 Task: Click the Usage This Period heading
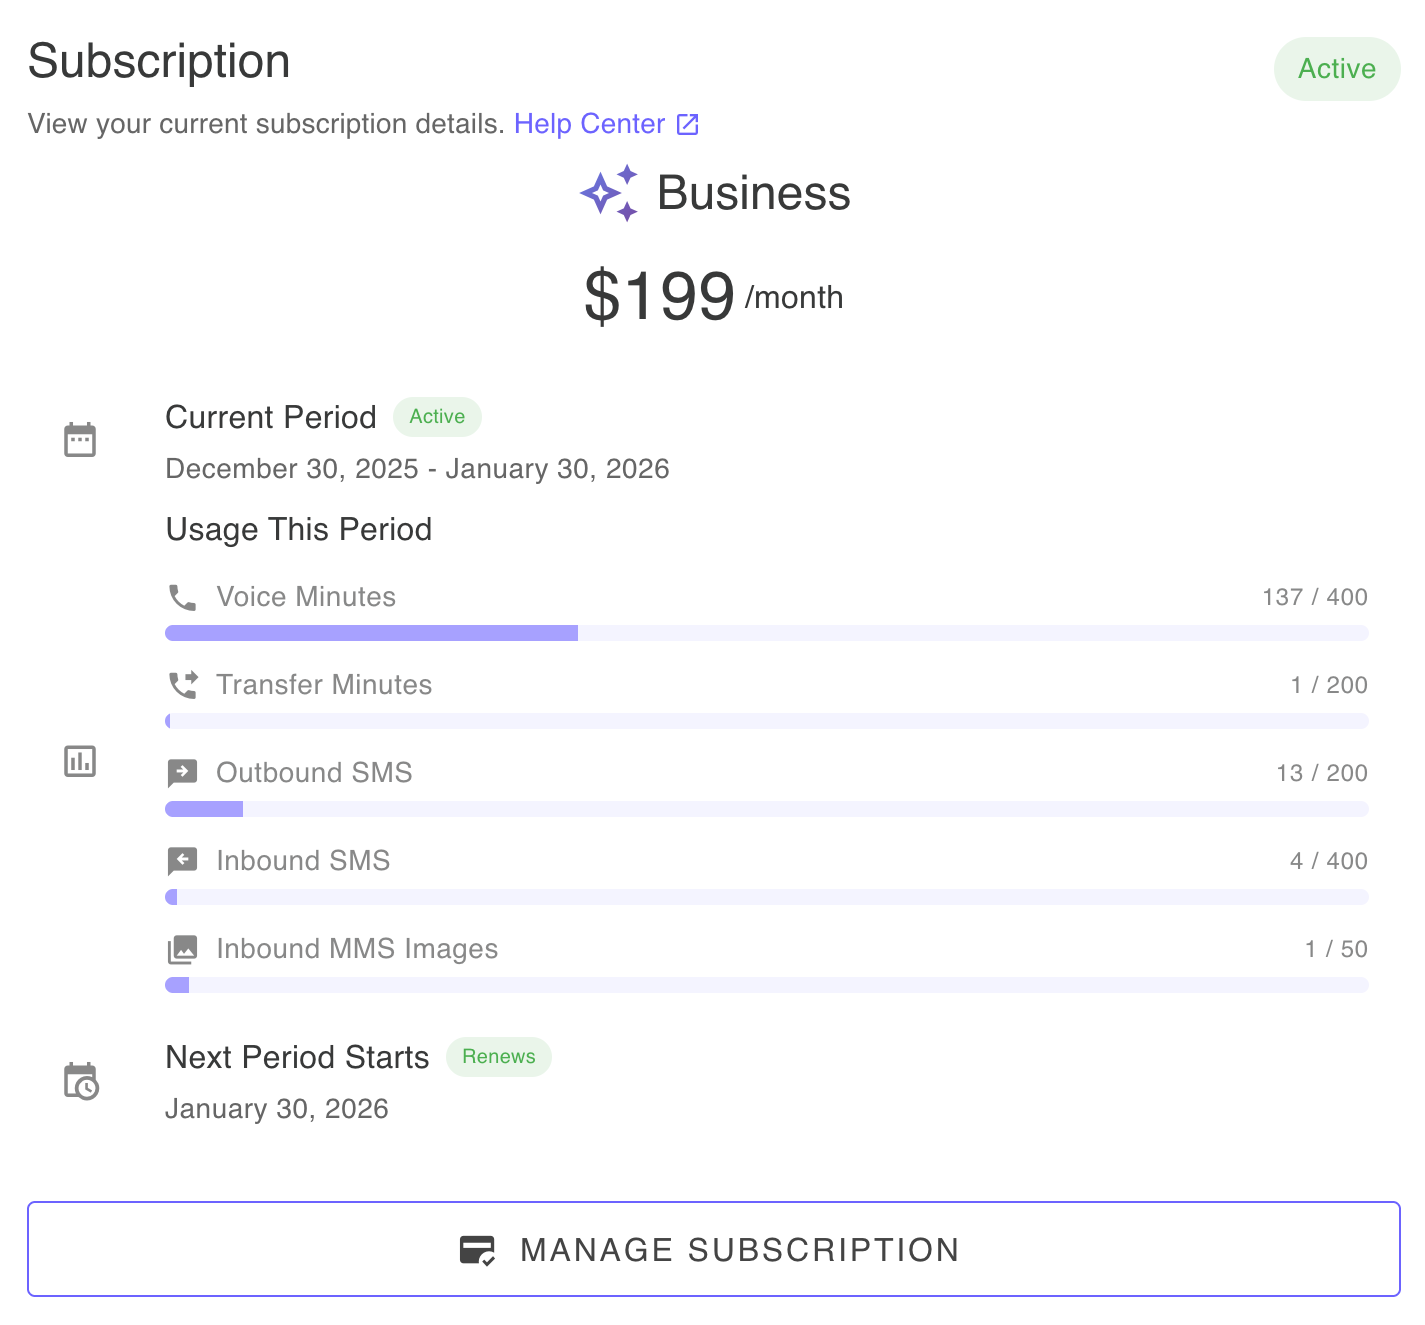[x=299, y=529]
